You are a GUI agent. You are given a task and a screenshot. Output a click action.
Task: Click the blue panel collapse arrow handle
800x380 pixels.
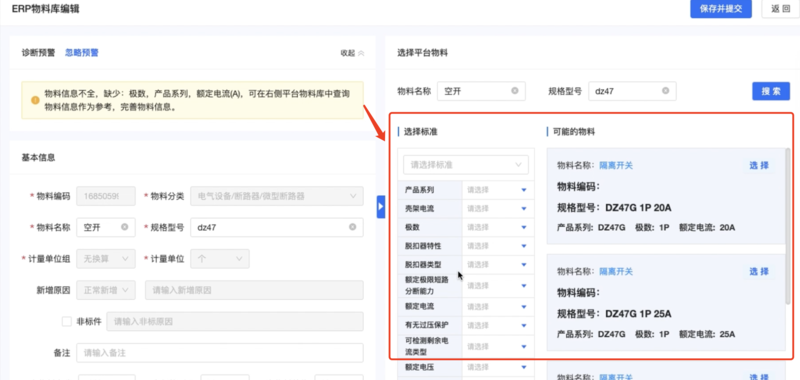(381, 207)
